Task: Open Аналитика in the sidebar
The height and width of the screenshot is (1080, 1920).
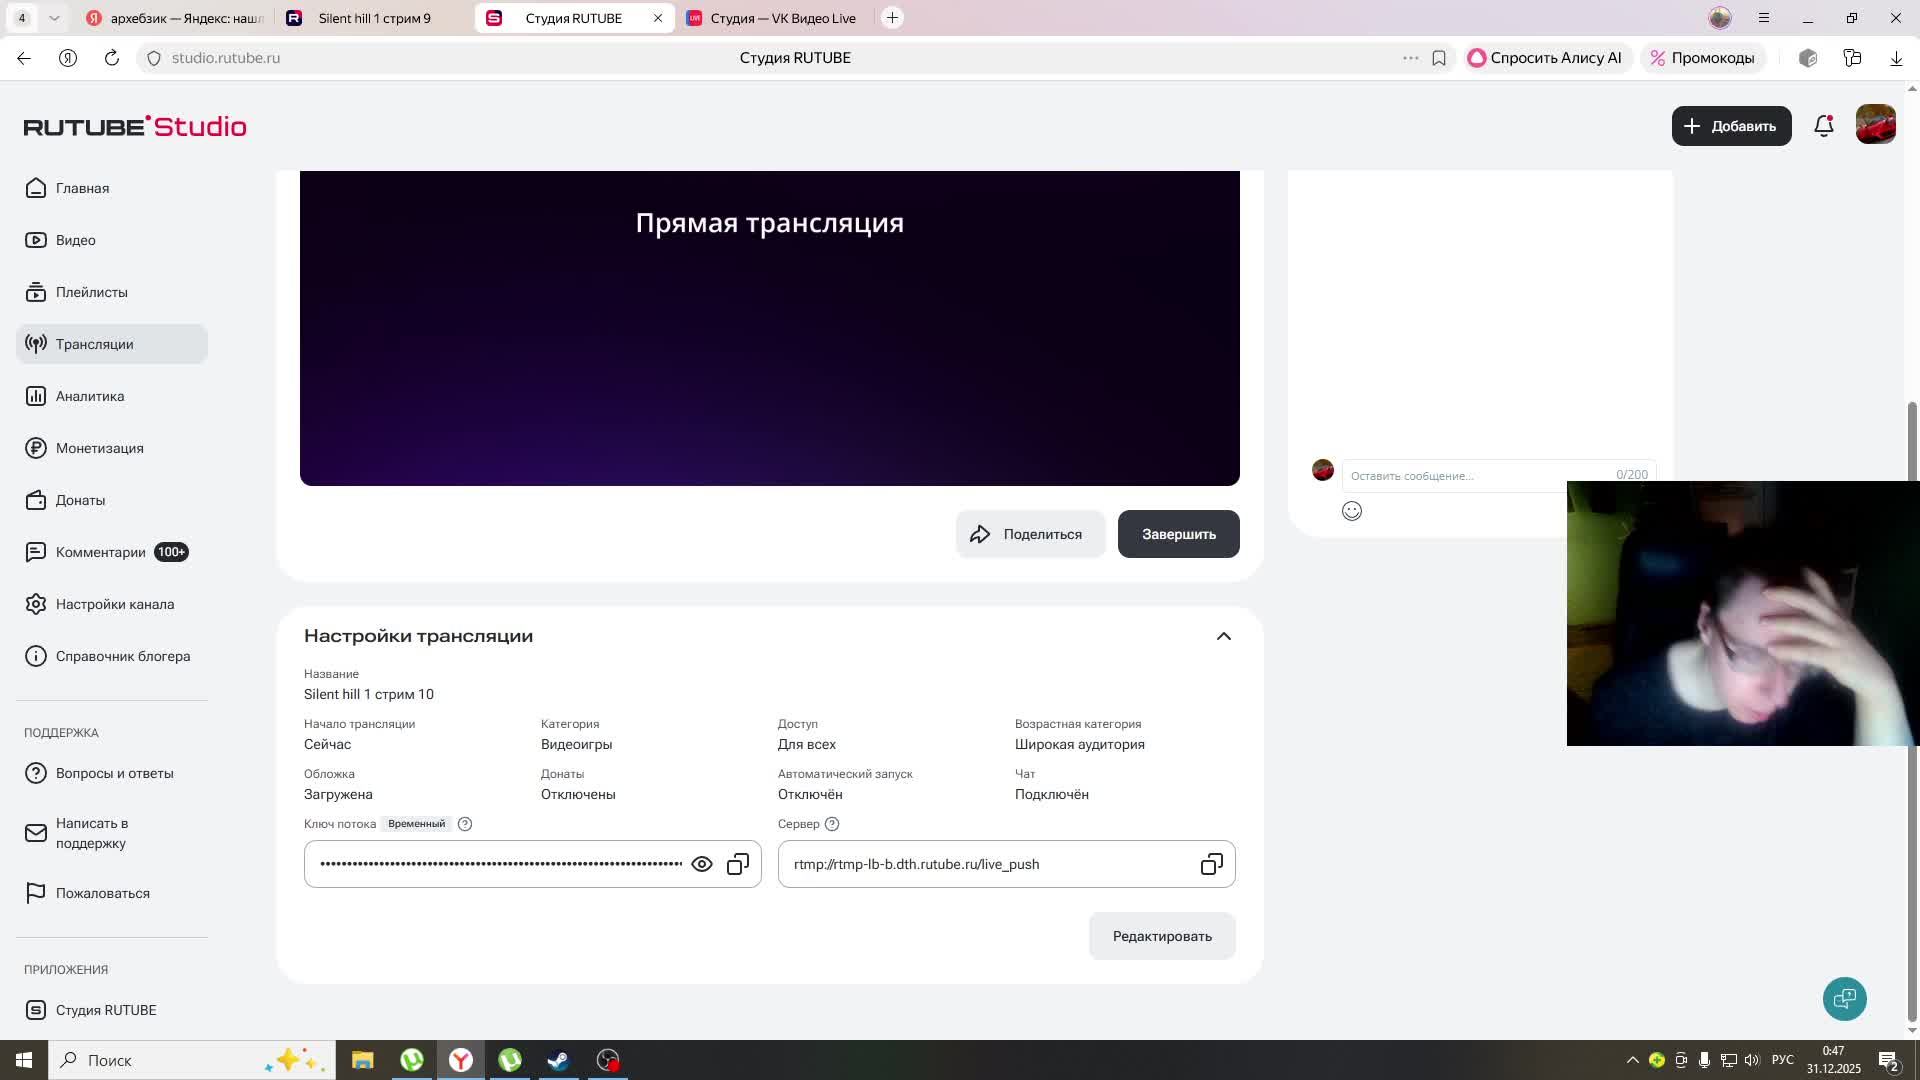Action: (90, 396)
